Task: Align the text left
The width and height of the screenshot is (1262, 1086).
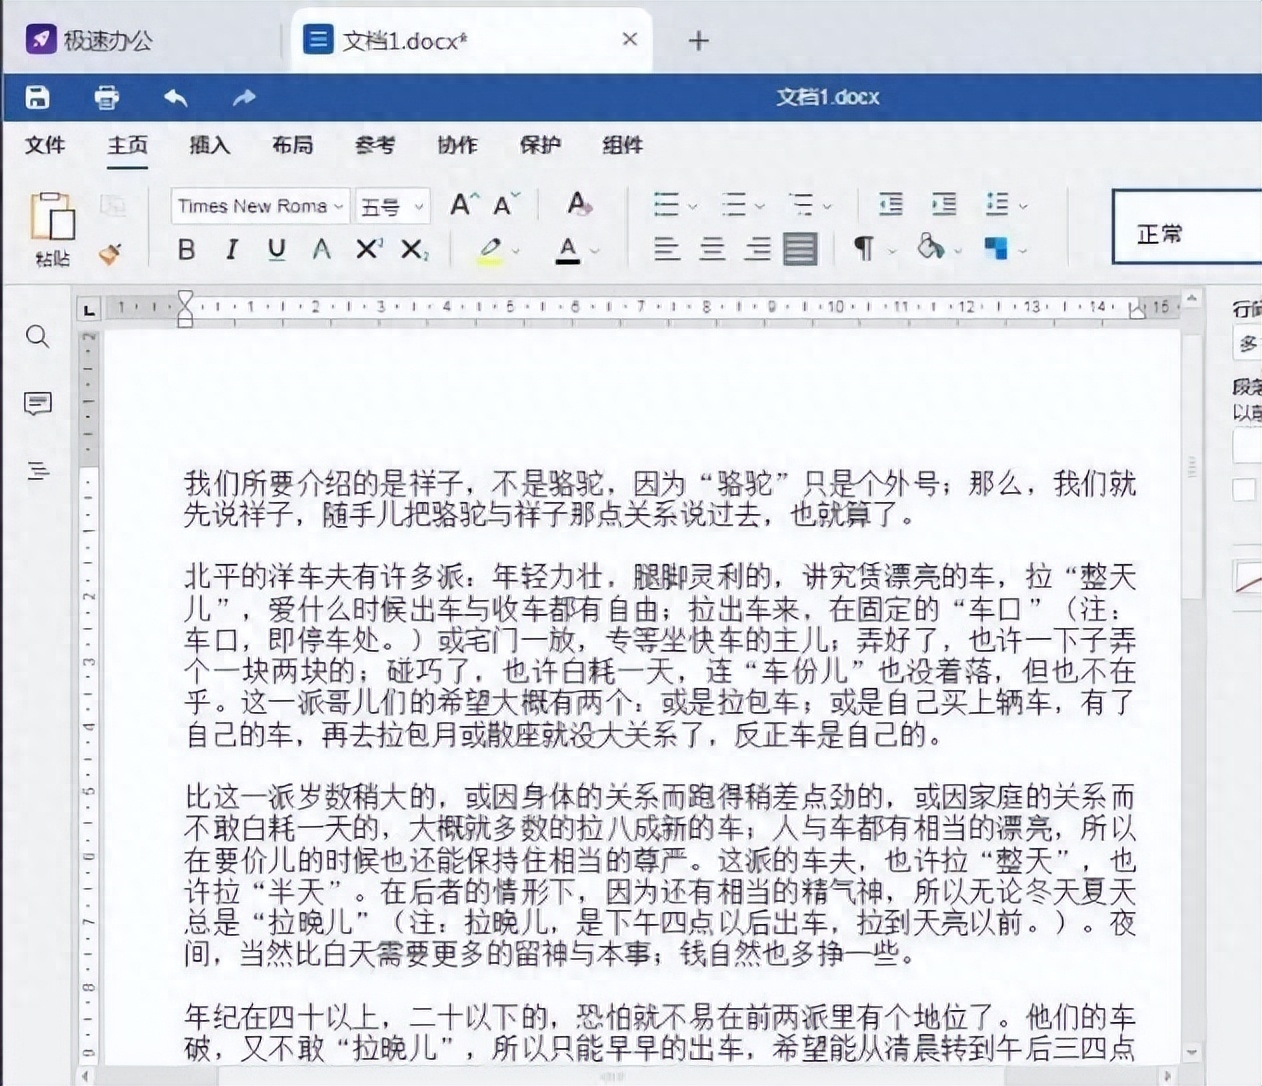Action: (666, 249)
